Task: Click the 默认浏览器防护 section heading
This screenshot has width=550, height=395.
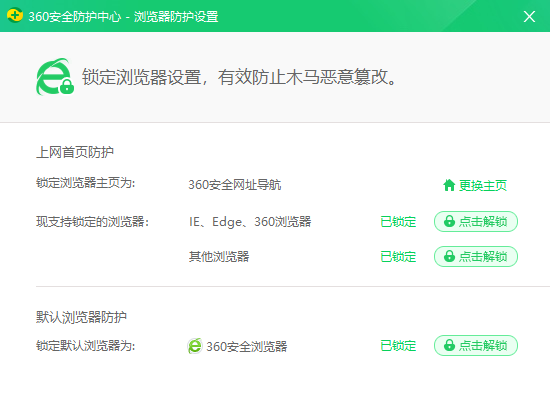Action: click(81, 317)
